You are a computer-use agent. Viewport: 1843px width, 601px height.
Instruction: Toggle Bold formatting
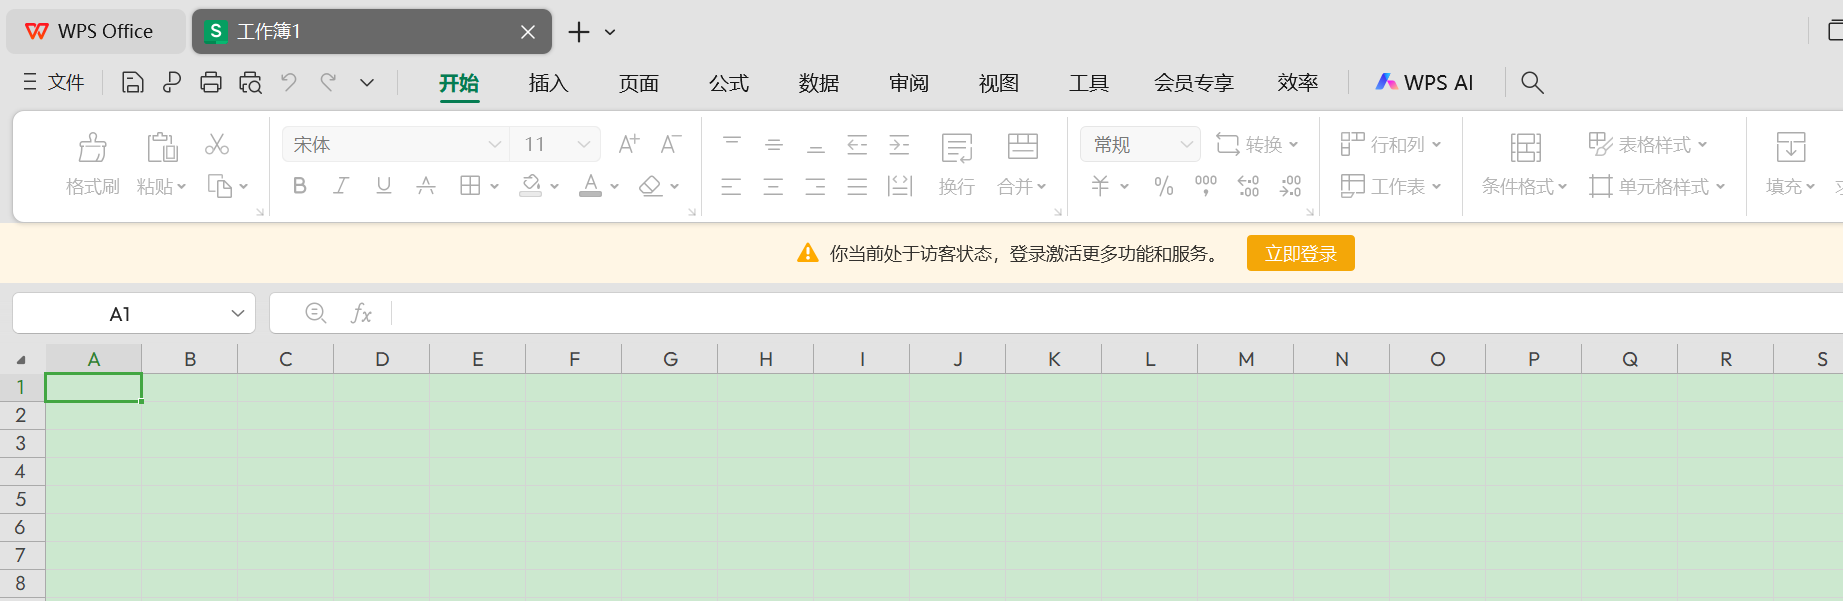coord(299,186)
